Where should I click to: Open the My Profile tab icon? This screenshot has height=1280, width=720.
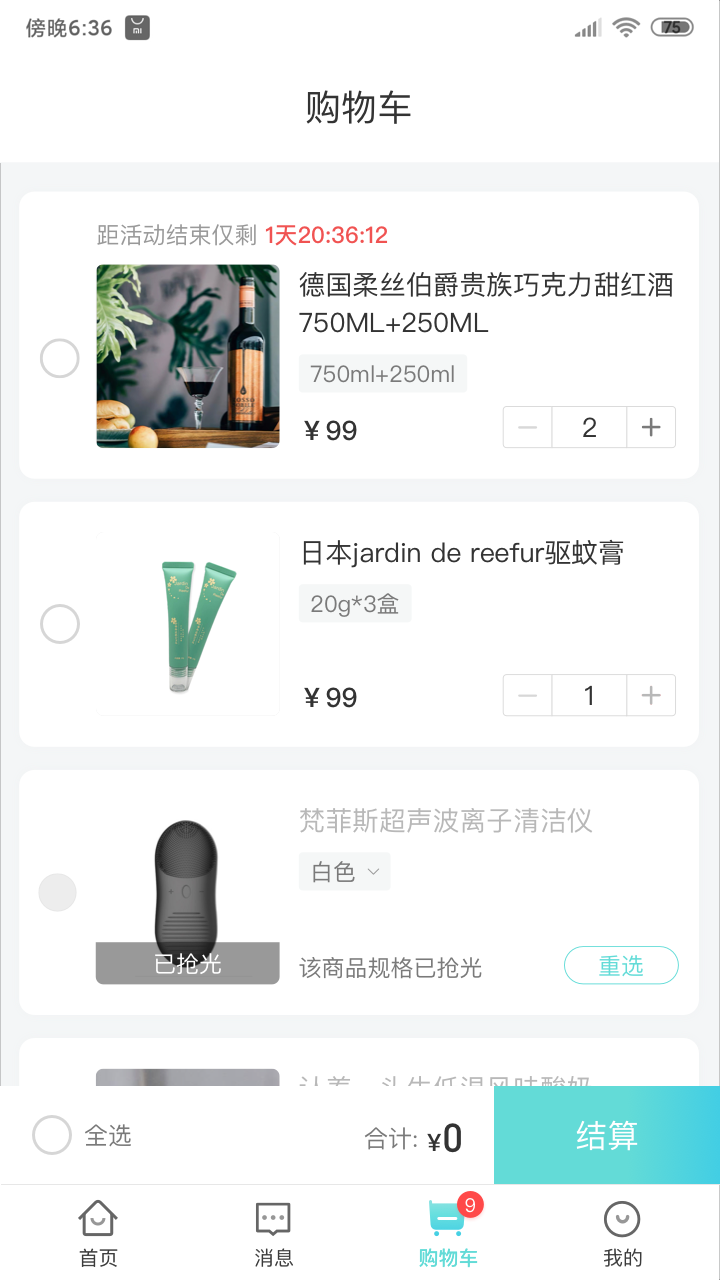coord(622,1220)
